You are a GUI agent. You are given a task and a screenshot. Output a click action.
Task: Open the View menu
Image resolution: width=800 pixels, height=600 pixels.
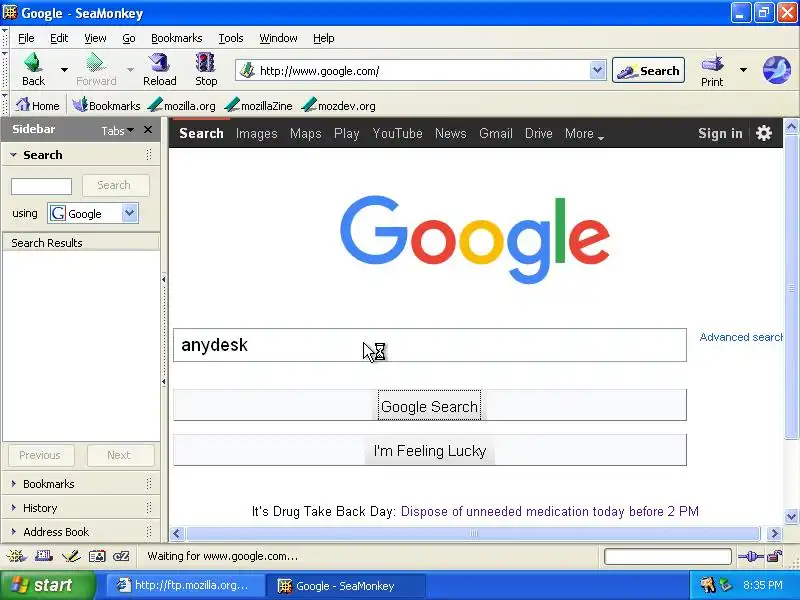click(95, 38)
